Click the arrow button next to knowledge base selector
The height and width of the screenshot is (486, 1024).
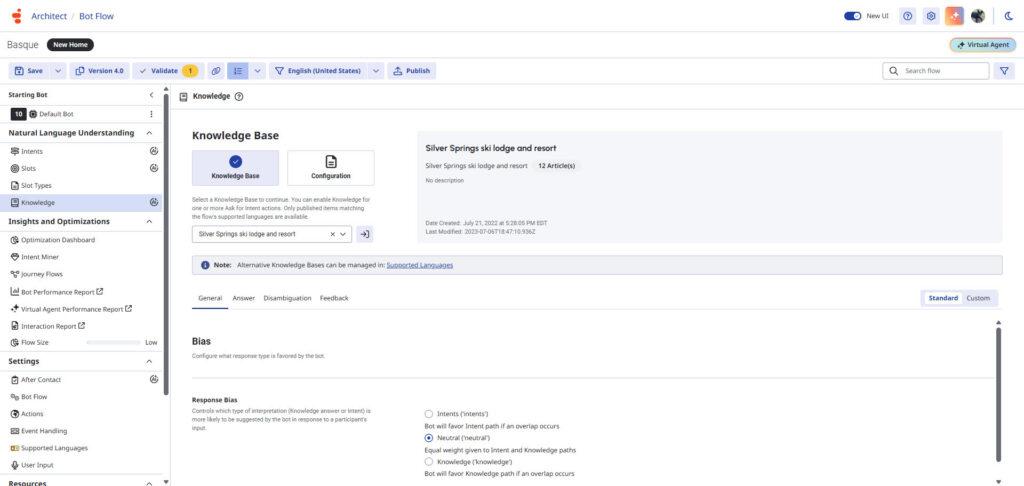(x=365, y=234)
